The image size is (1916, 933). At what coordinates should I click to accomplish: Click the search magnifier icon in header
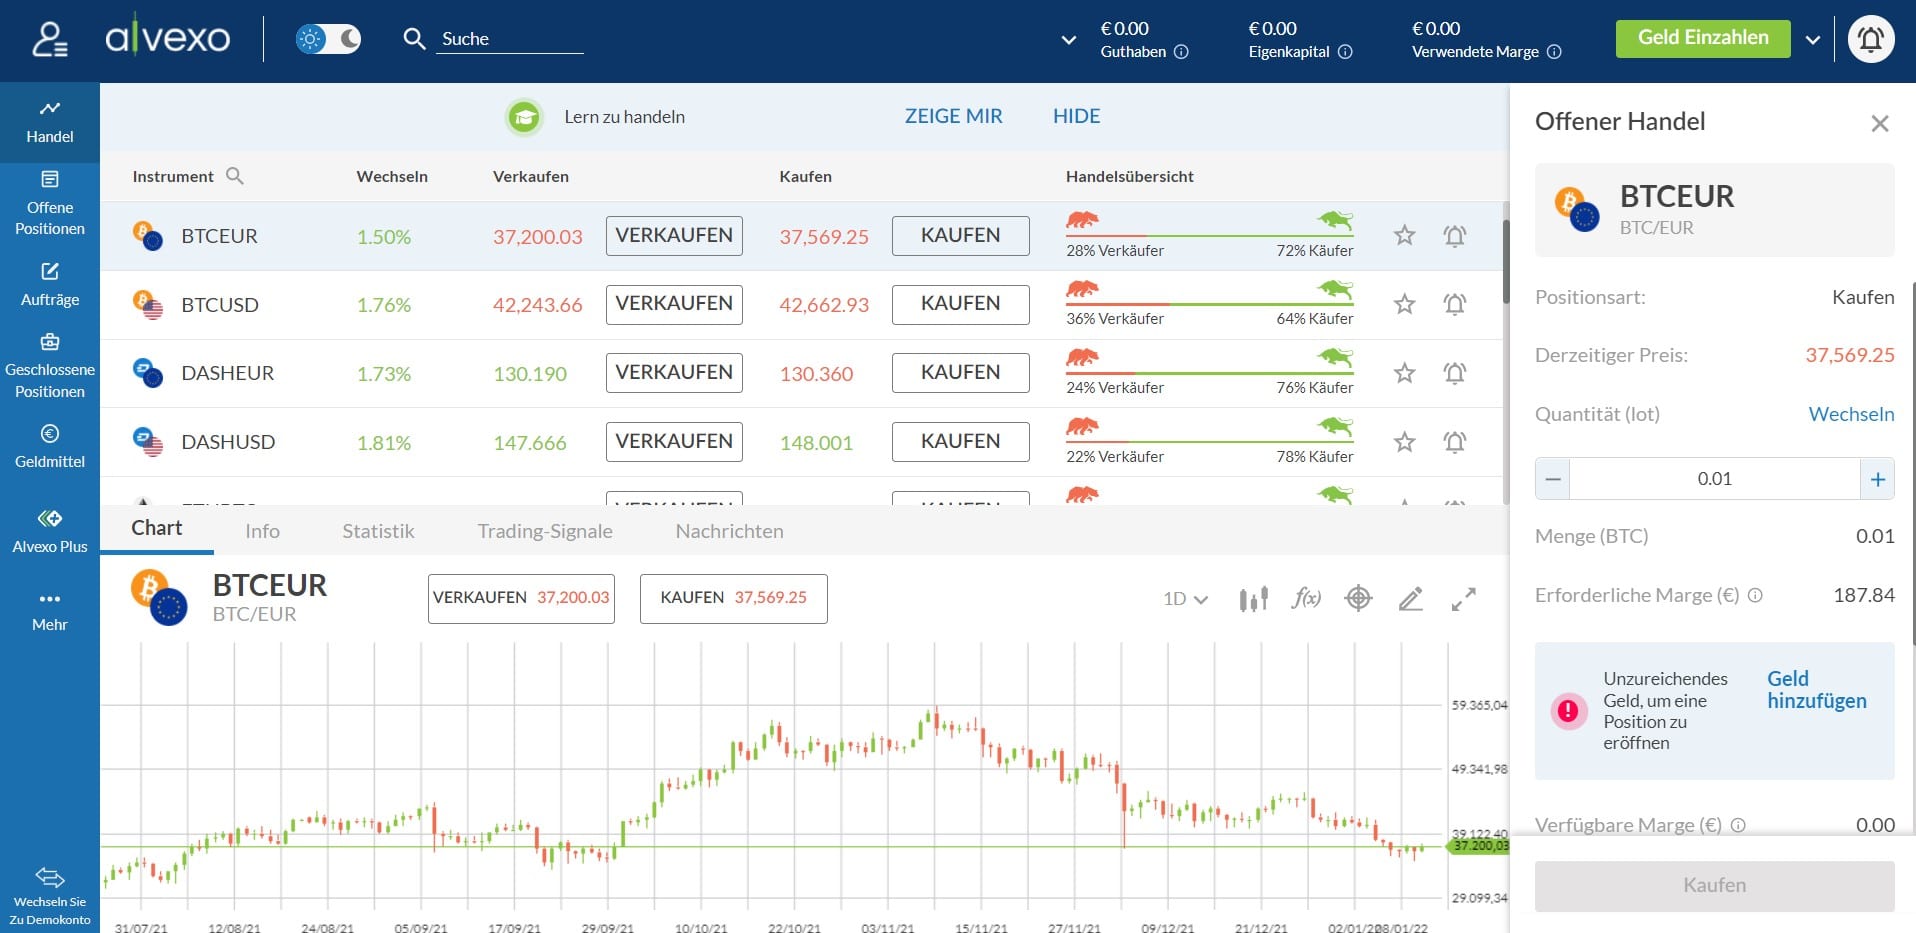coord(414,39)
